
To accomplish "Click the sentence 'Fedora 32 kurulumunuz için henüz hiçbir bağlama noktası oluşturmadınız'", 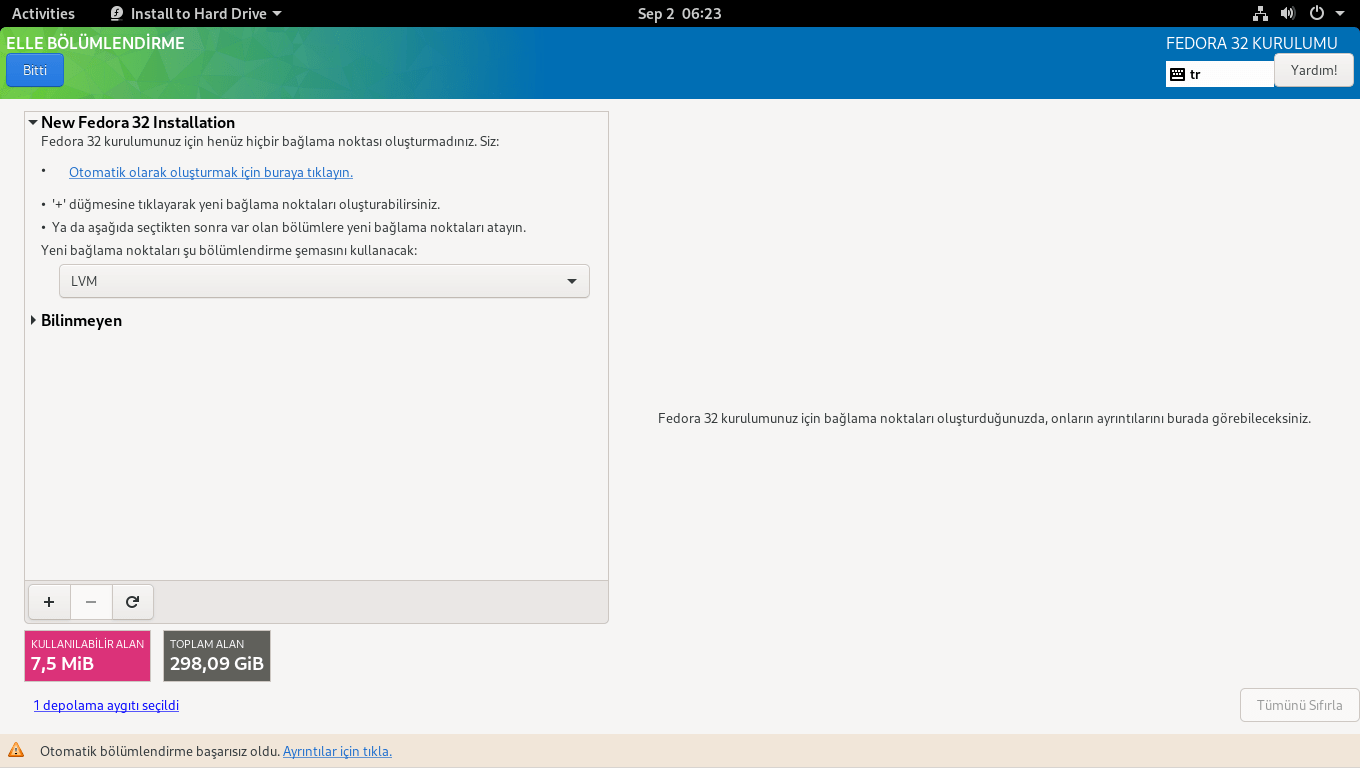I will pyautogui.click(x=270, y=141).
